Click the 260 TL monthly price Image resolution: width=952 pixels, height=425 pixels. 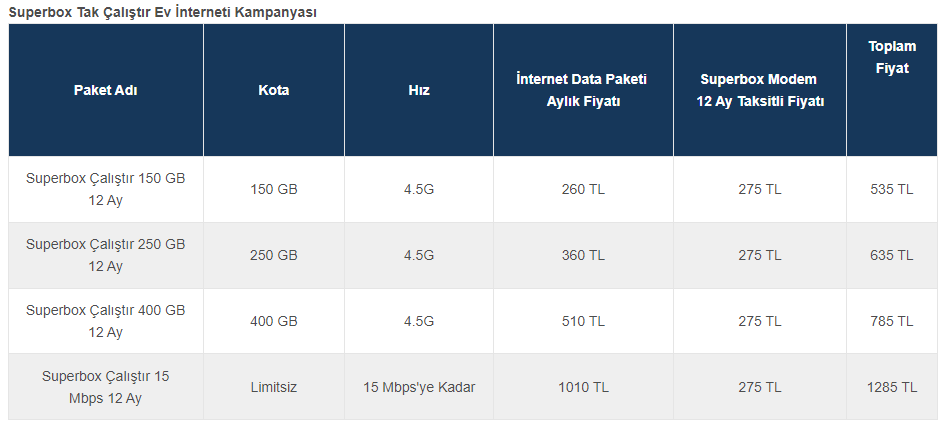pos(583,189)
